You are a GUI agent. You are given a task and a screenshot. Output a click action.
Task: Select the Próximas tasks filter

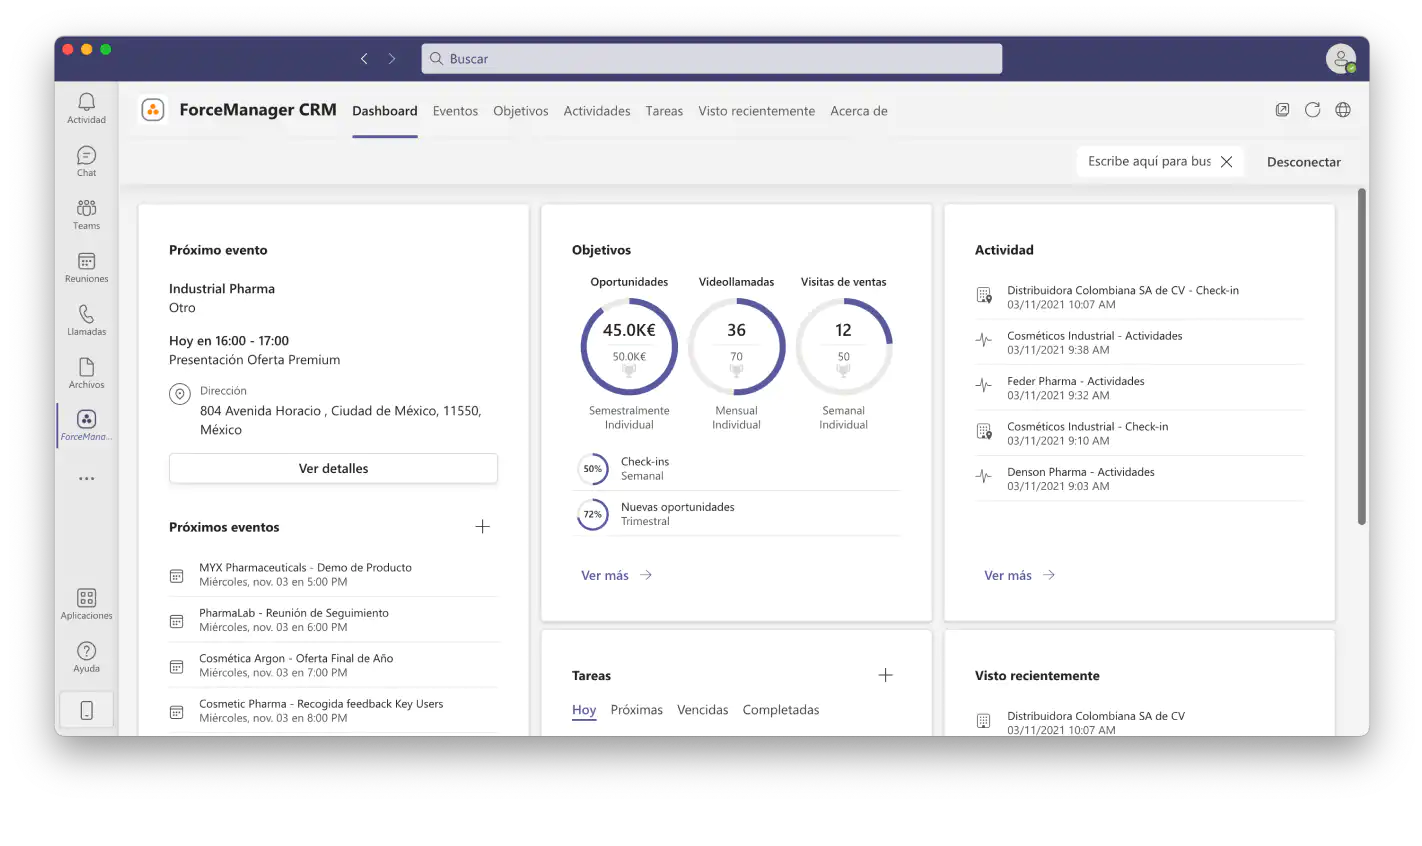637,710
